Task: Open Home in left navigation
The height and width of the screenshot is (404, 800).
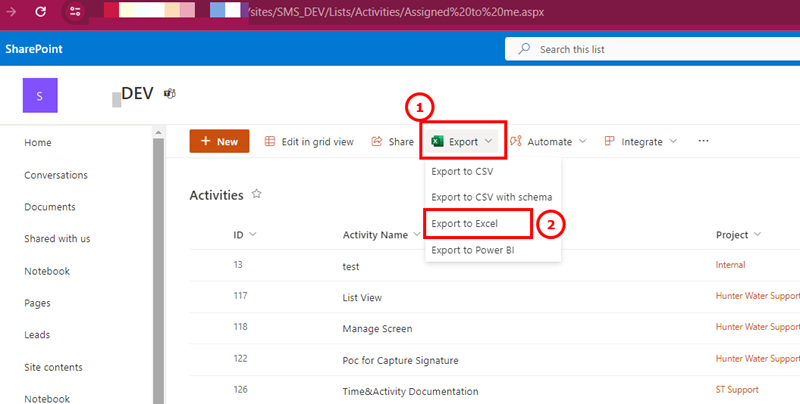Action: pos(38,142)
